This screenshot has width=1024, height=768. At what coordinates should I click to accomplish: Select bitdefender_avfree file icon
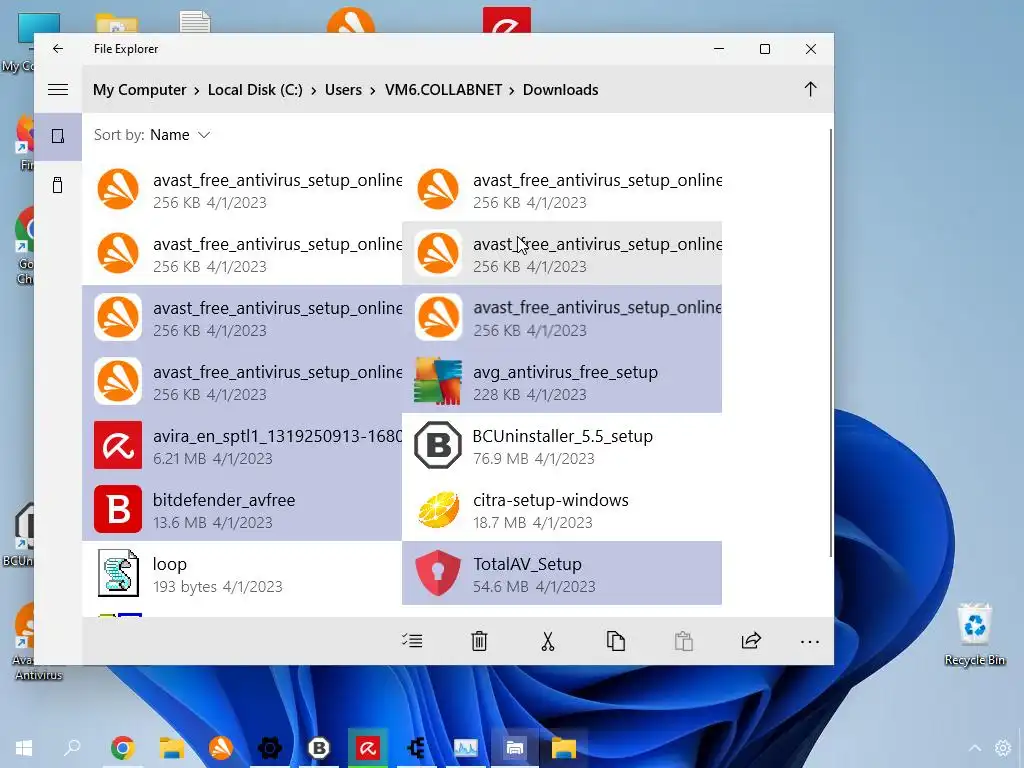coord(118,509)
